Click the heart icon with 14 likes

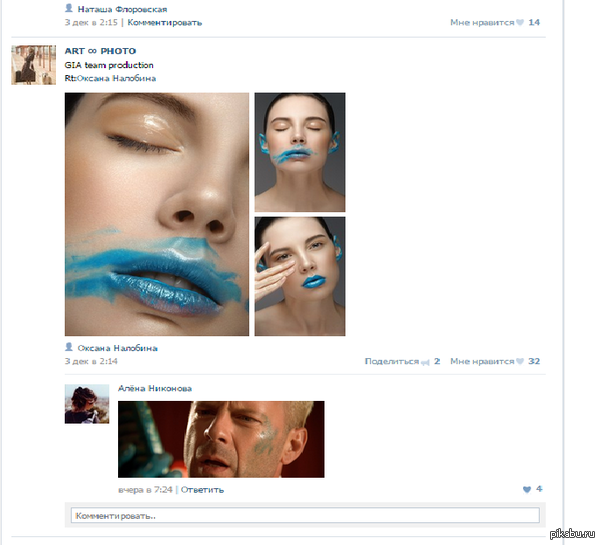click(x=520, y=22)
